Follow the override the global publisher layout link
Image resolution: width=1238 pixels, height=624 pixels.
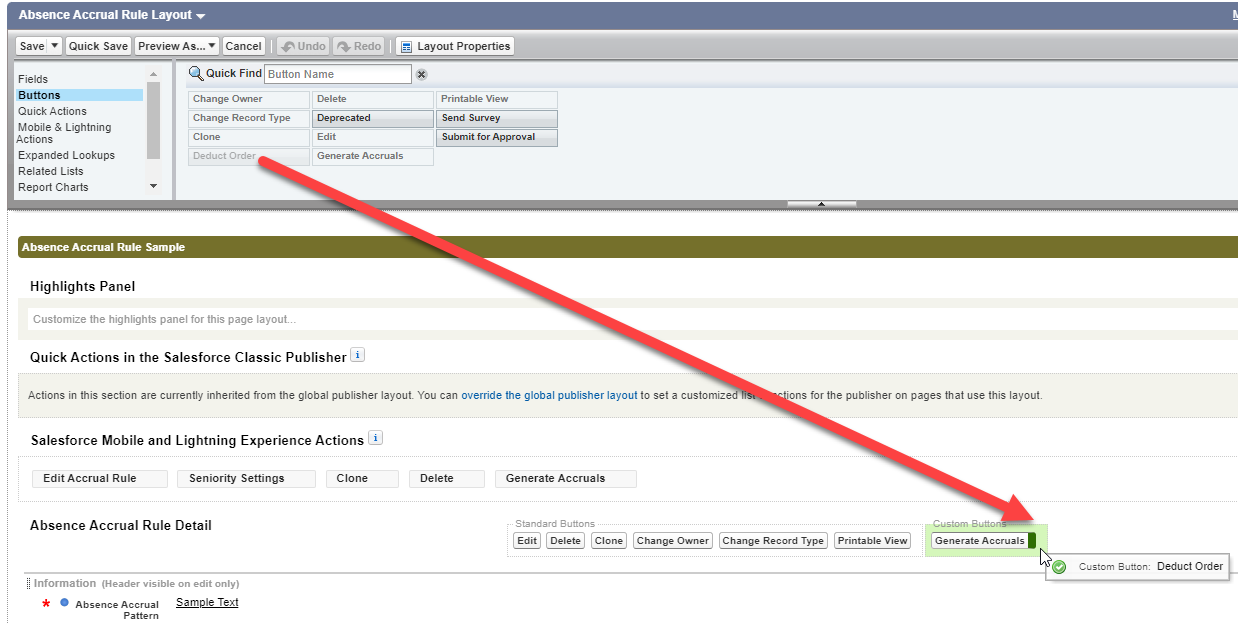549,395
